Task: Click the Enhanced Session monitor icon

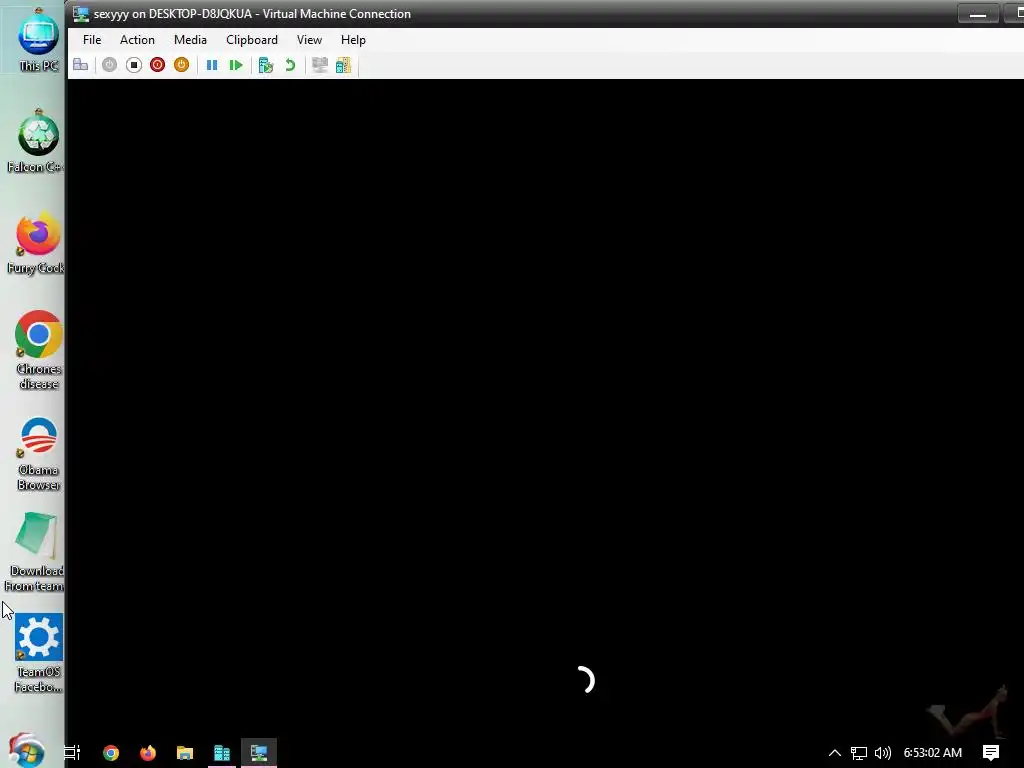Action: point(319,65)
